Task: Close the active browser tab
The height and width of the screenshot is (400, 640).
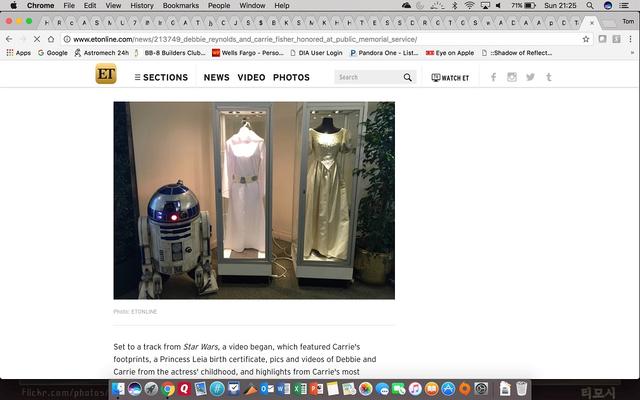Action: click(592, 23)
